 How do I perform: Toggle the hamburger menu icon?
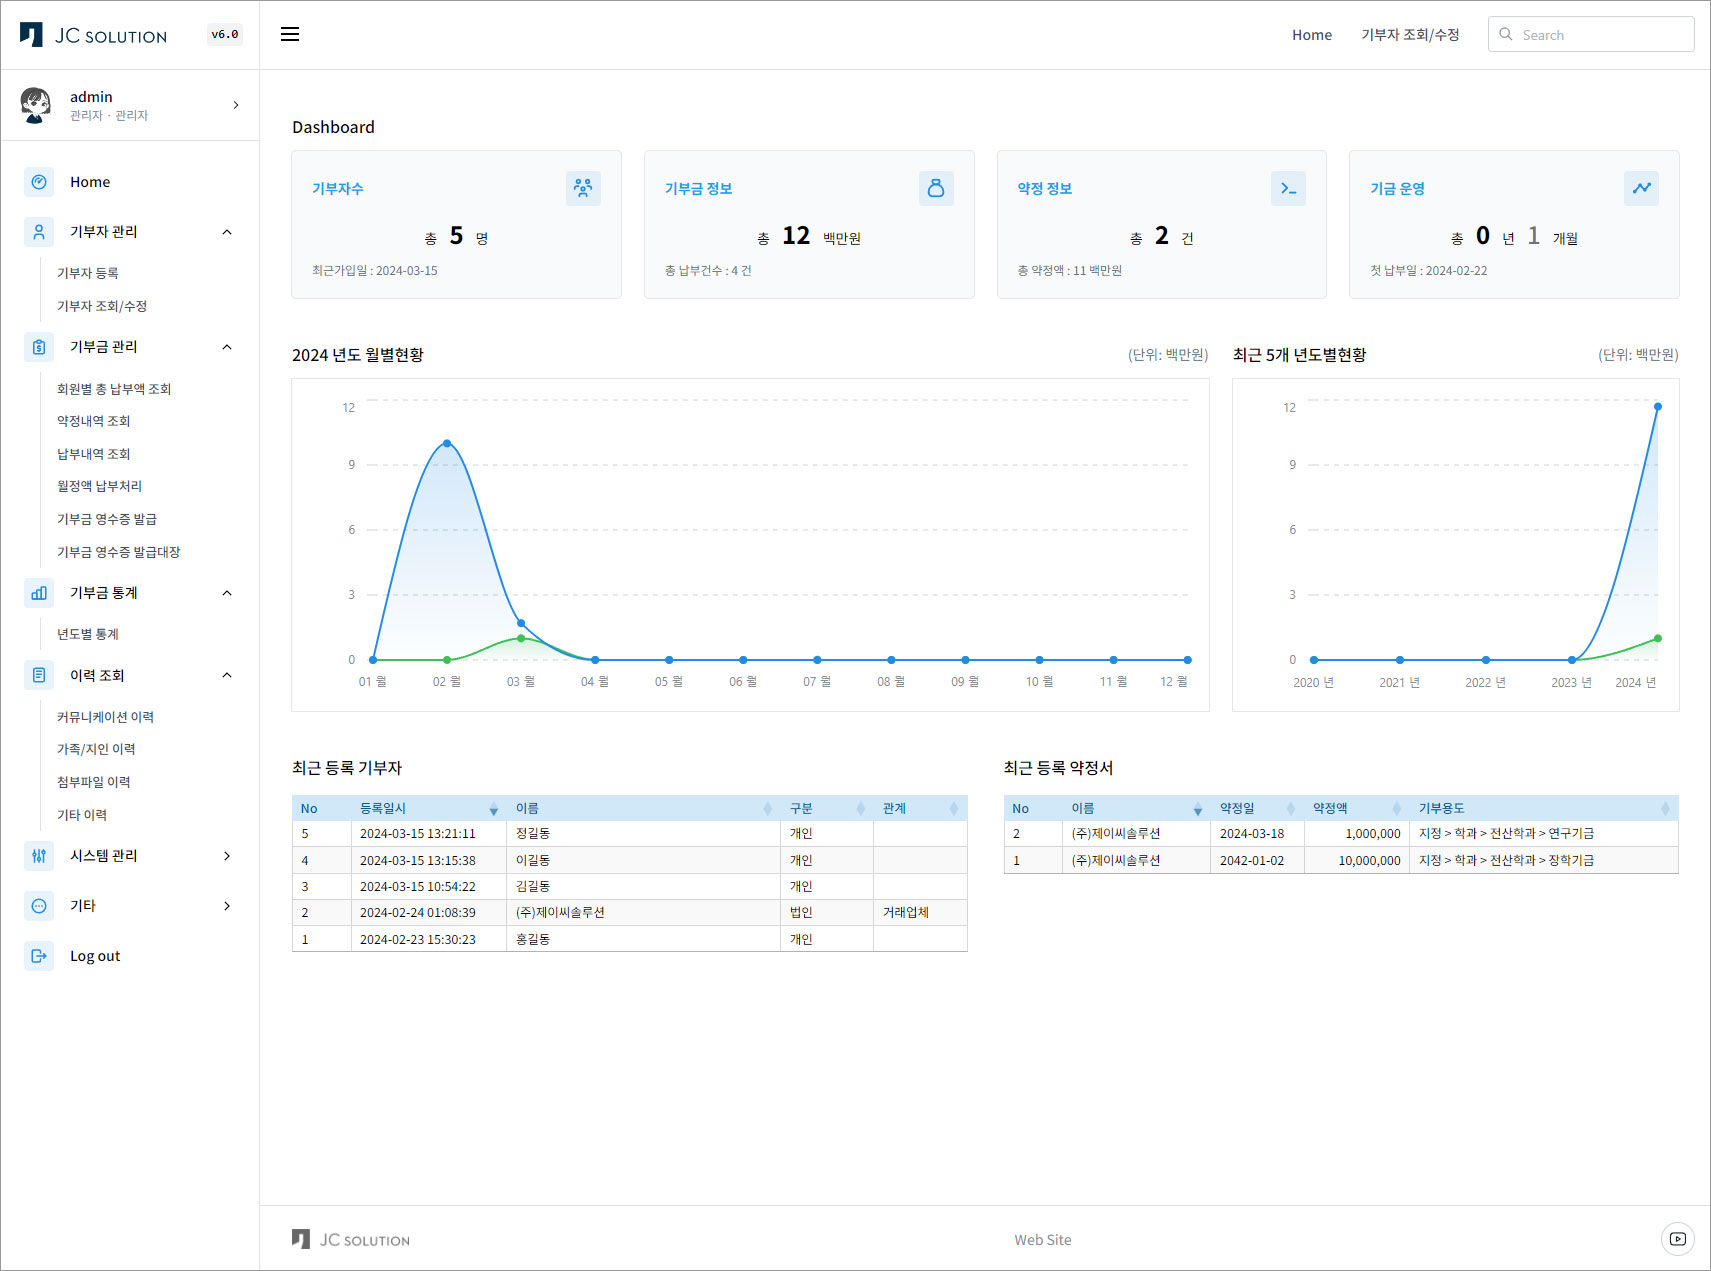pos(290,35)
